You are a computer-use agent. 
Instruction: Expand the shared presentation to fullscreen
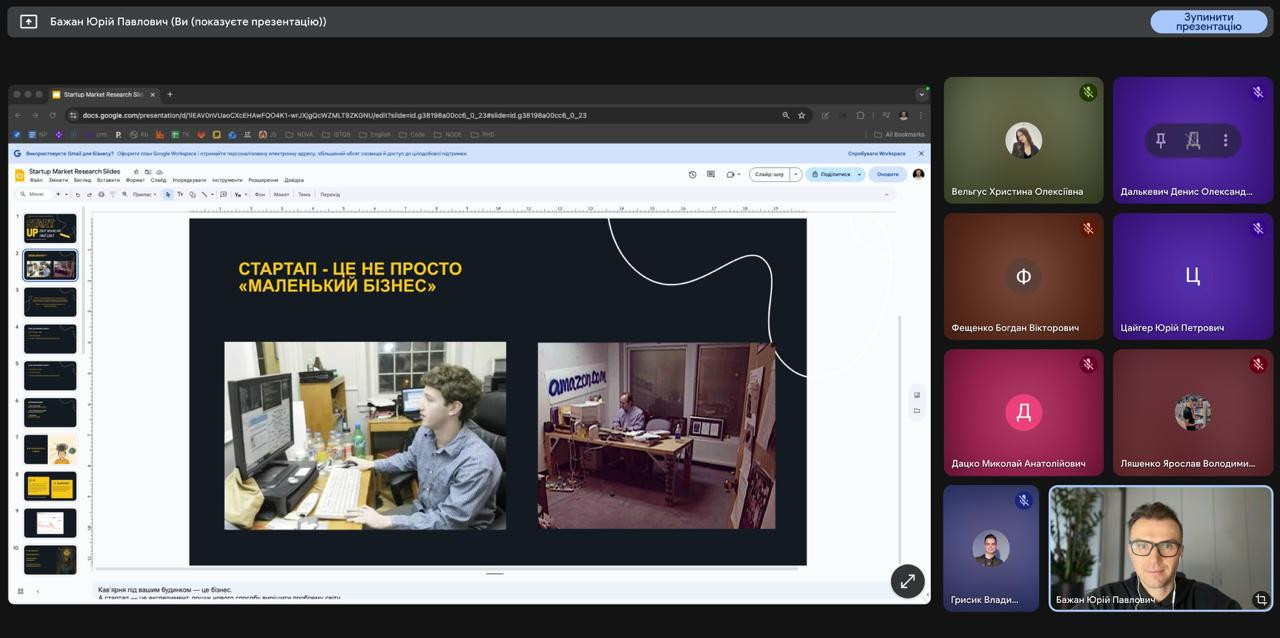tap(907, 581)
